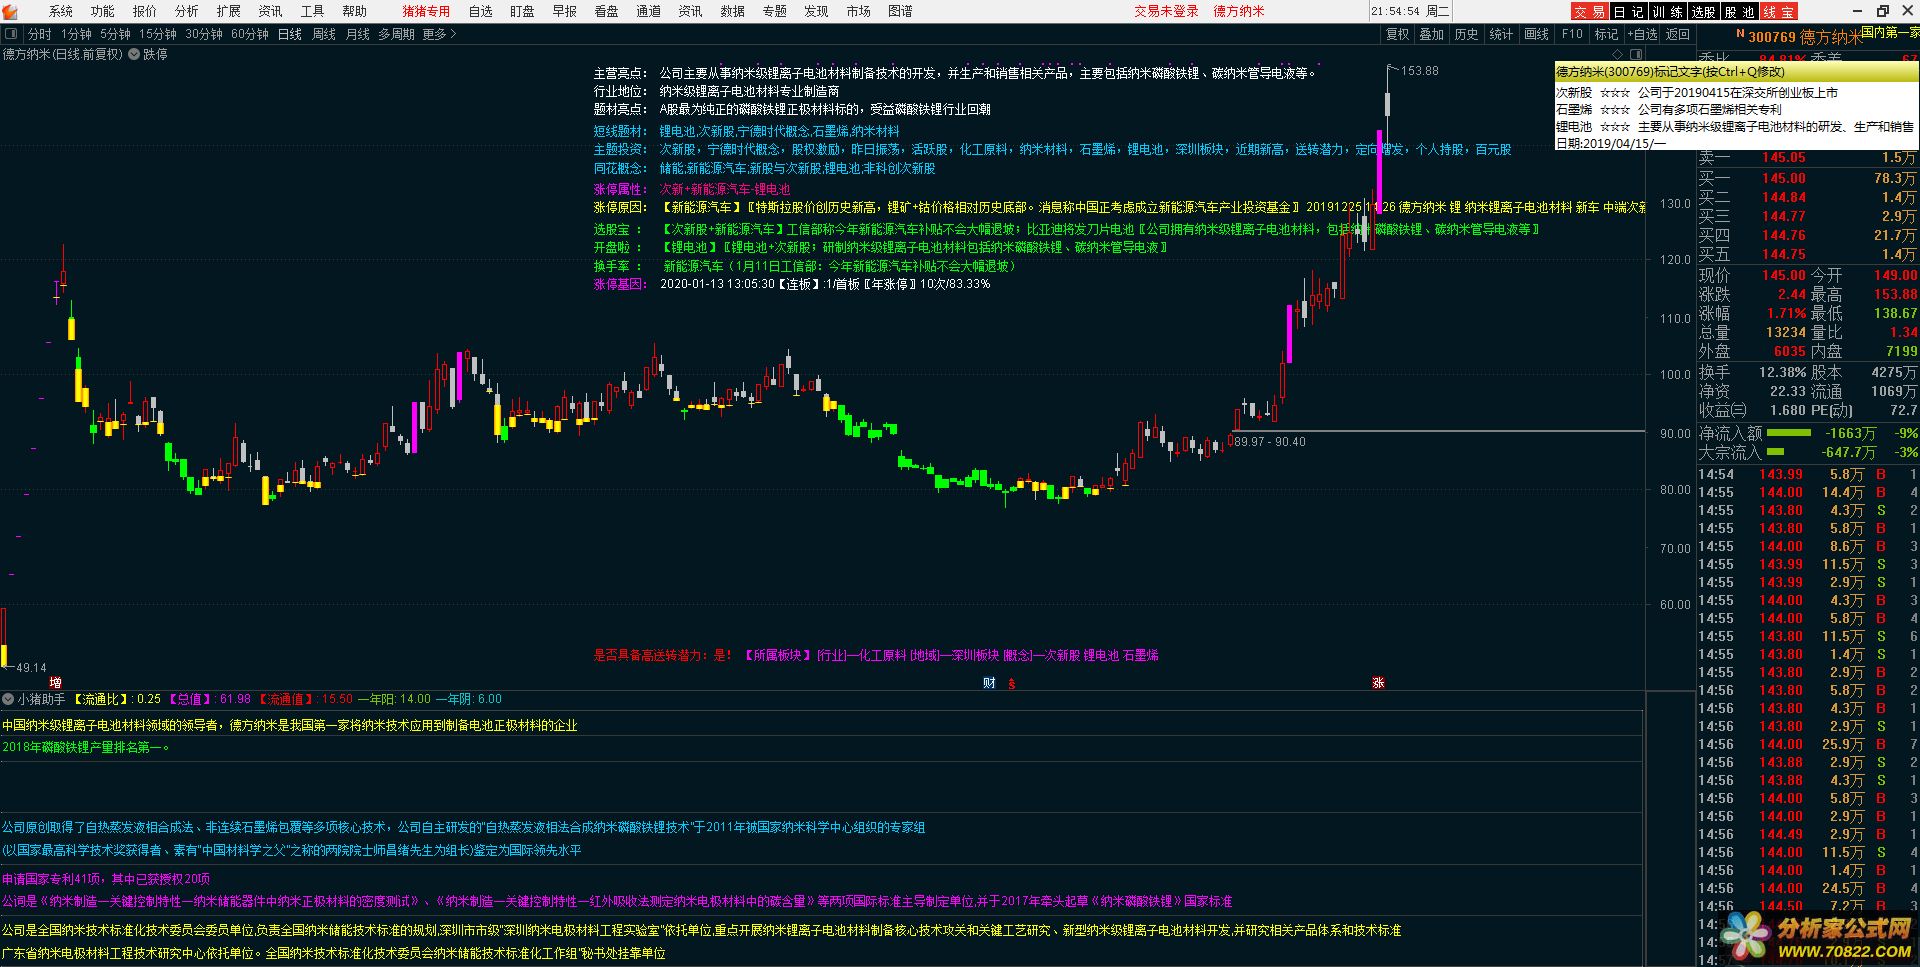
Task: Open the 功能 menu
Action: tap(103, 11)
